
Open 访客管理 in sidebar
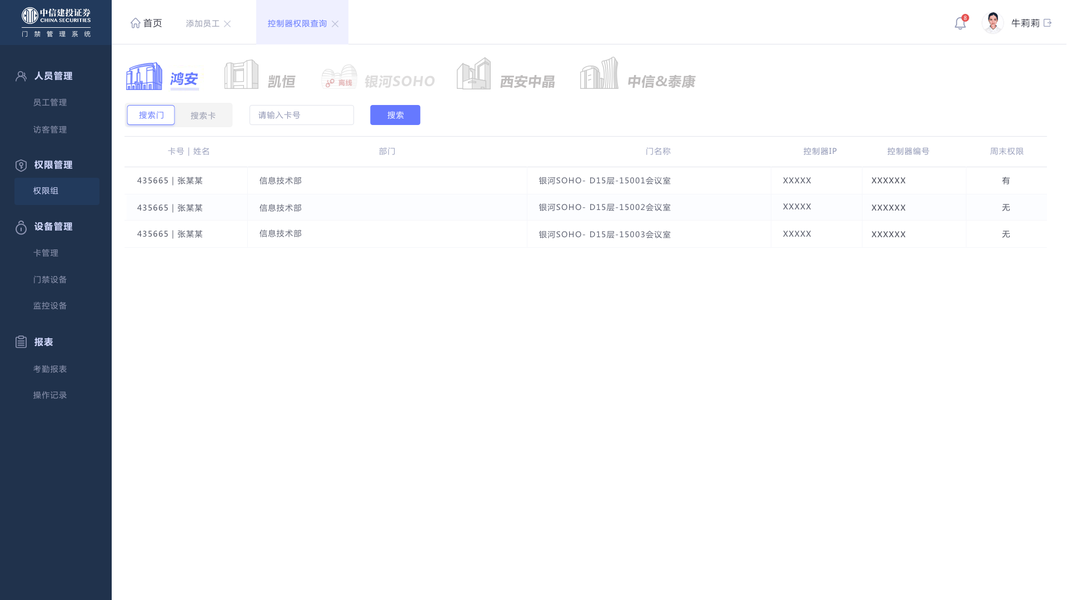(x=50, y=130)
